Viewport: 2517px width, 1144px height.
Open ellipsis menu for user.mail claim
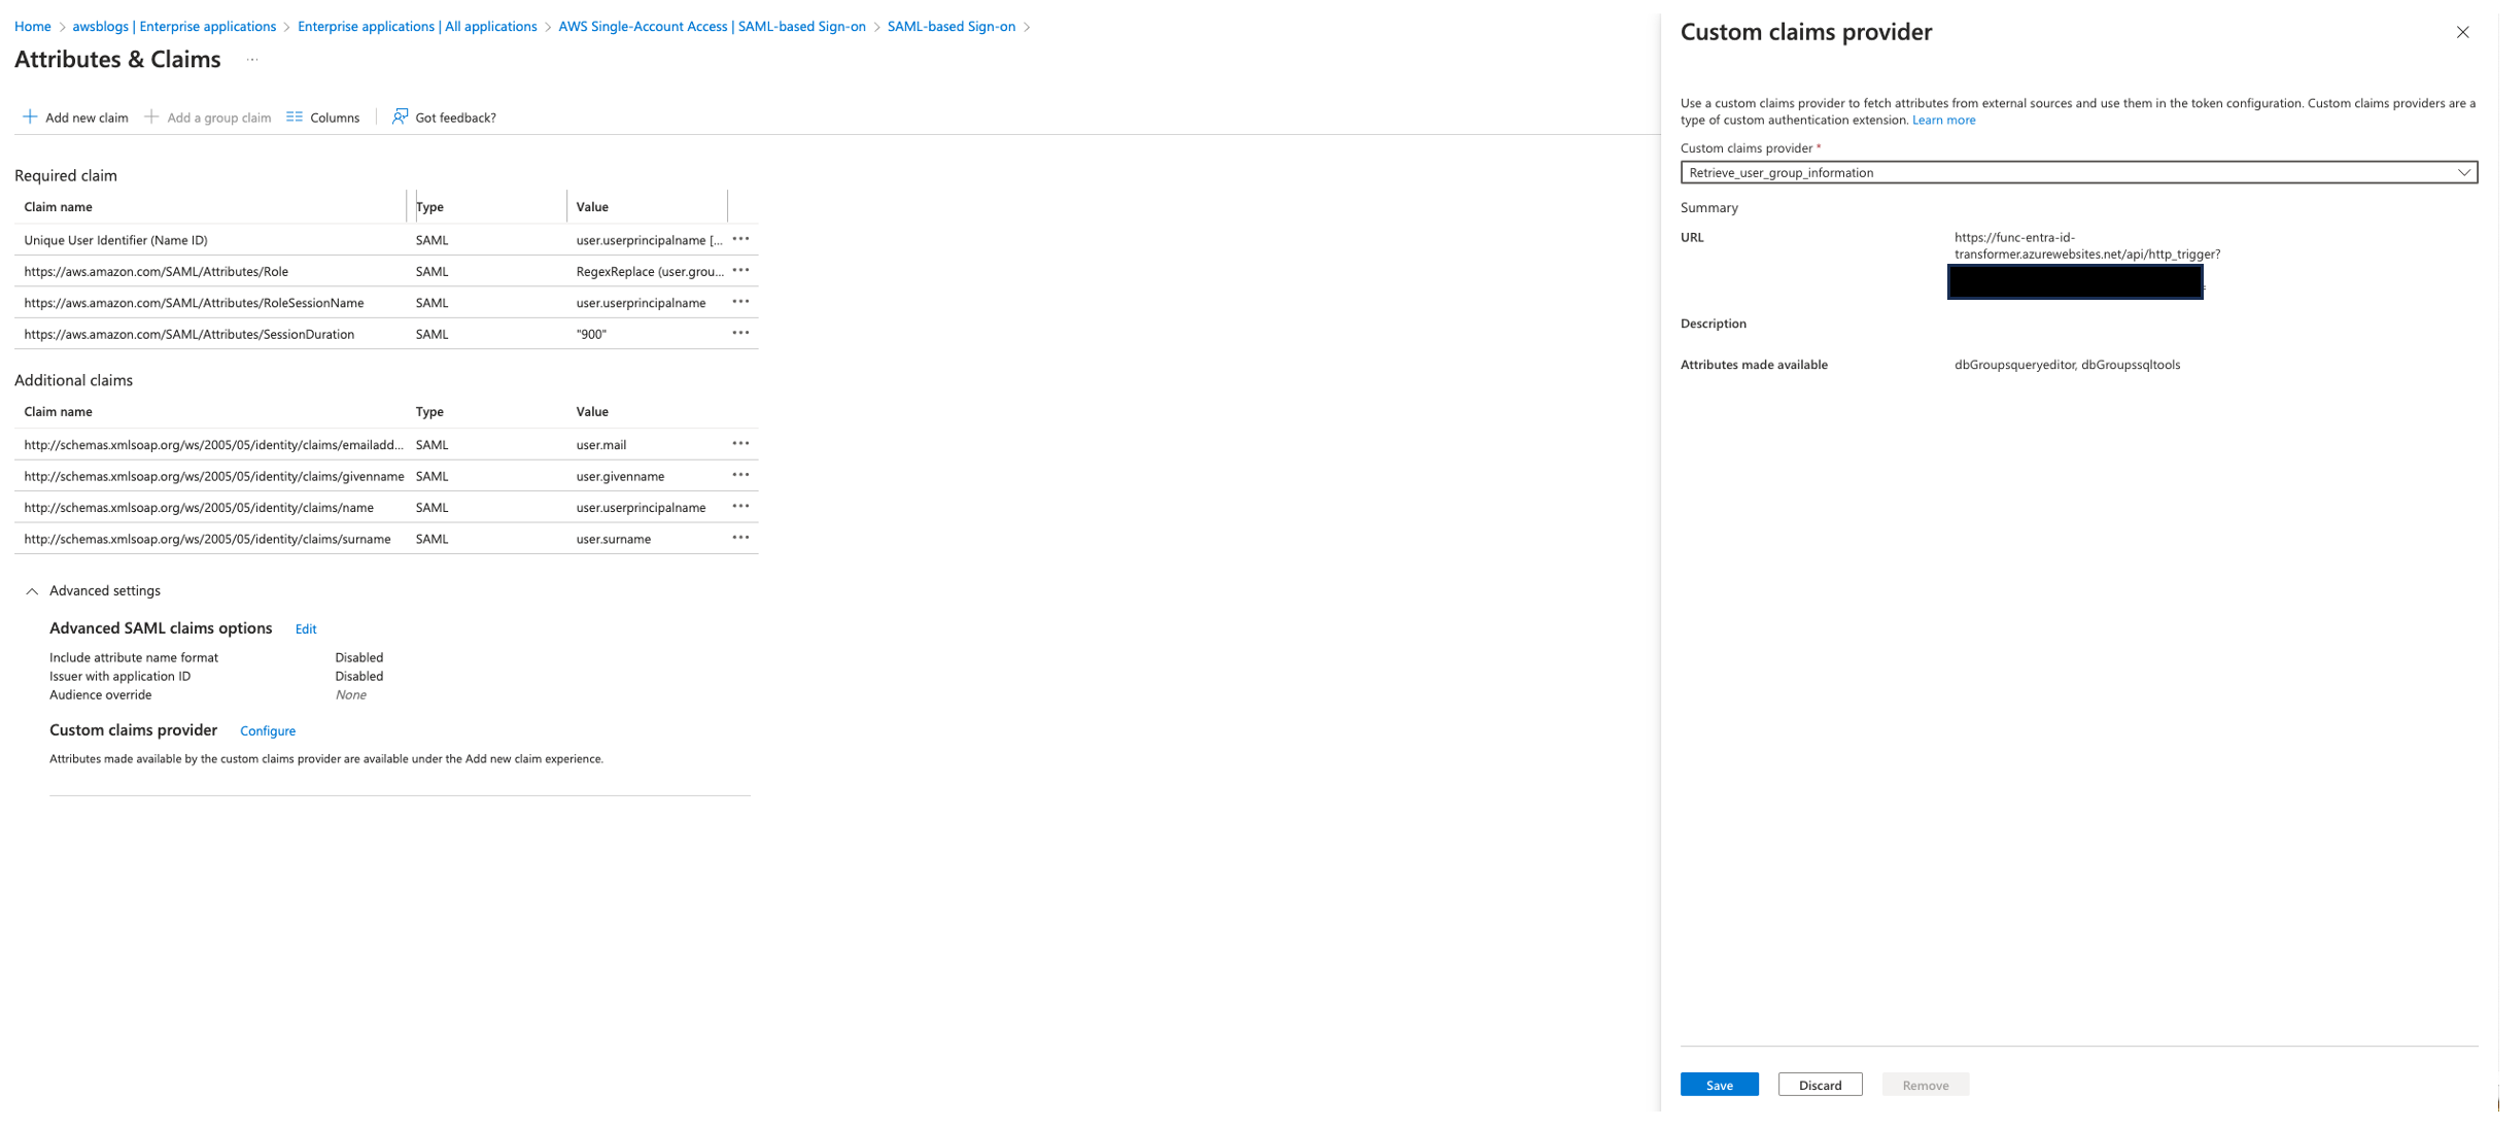[740, 444]
